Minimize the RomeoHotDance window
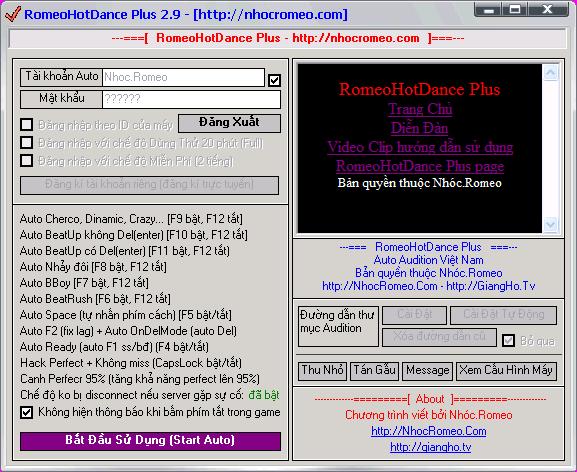This screenshot has height=472, width=577. coord(489,10)
